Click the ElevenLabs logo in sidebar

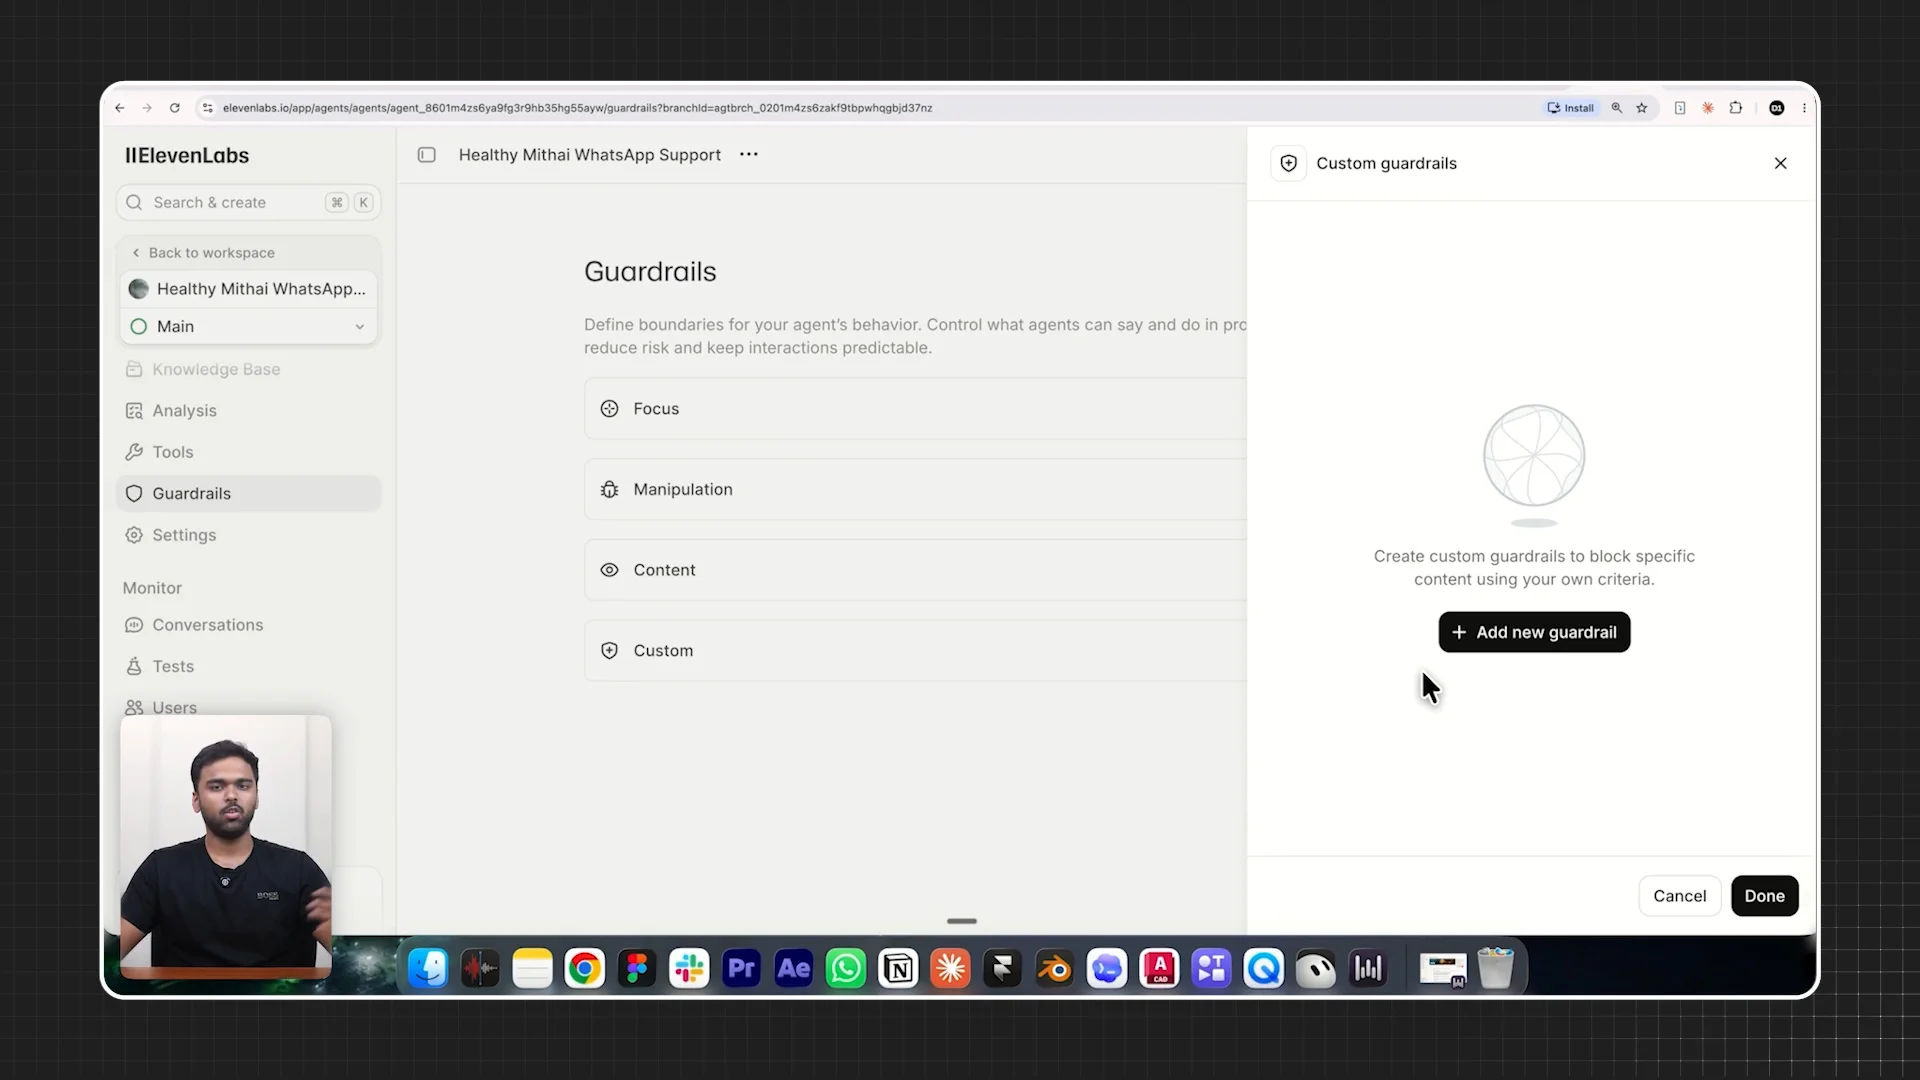pos(187,155)
